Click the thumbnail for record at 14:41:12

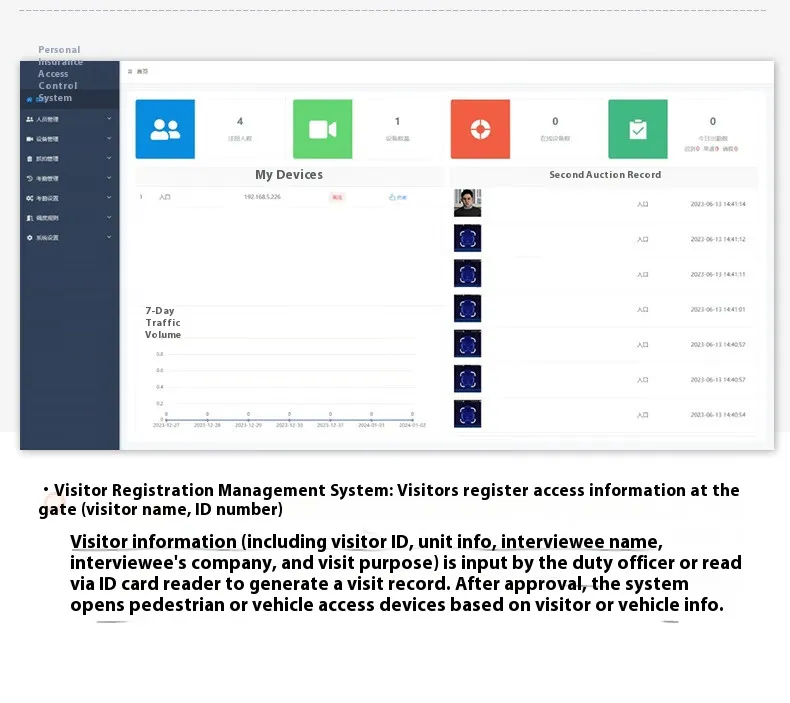point(467,239)
